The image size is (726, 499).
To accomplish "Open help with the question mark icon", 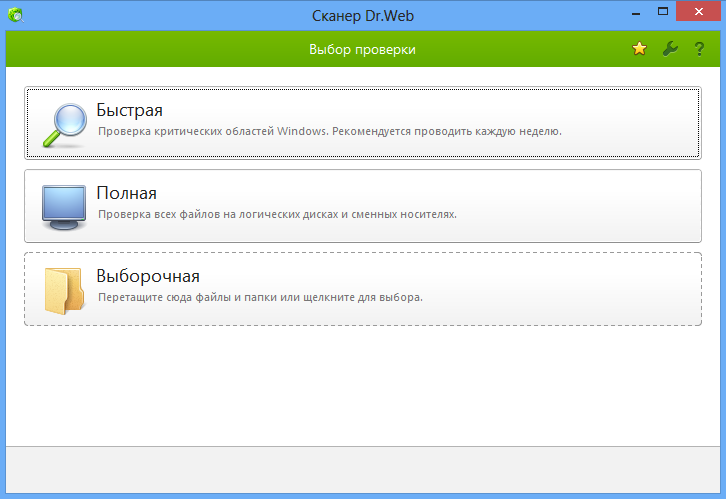I will pyautogui.click(x=699, y=49).
